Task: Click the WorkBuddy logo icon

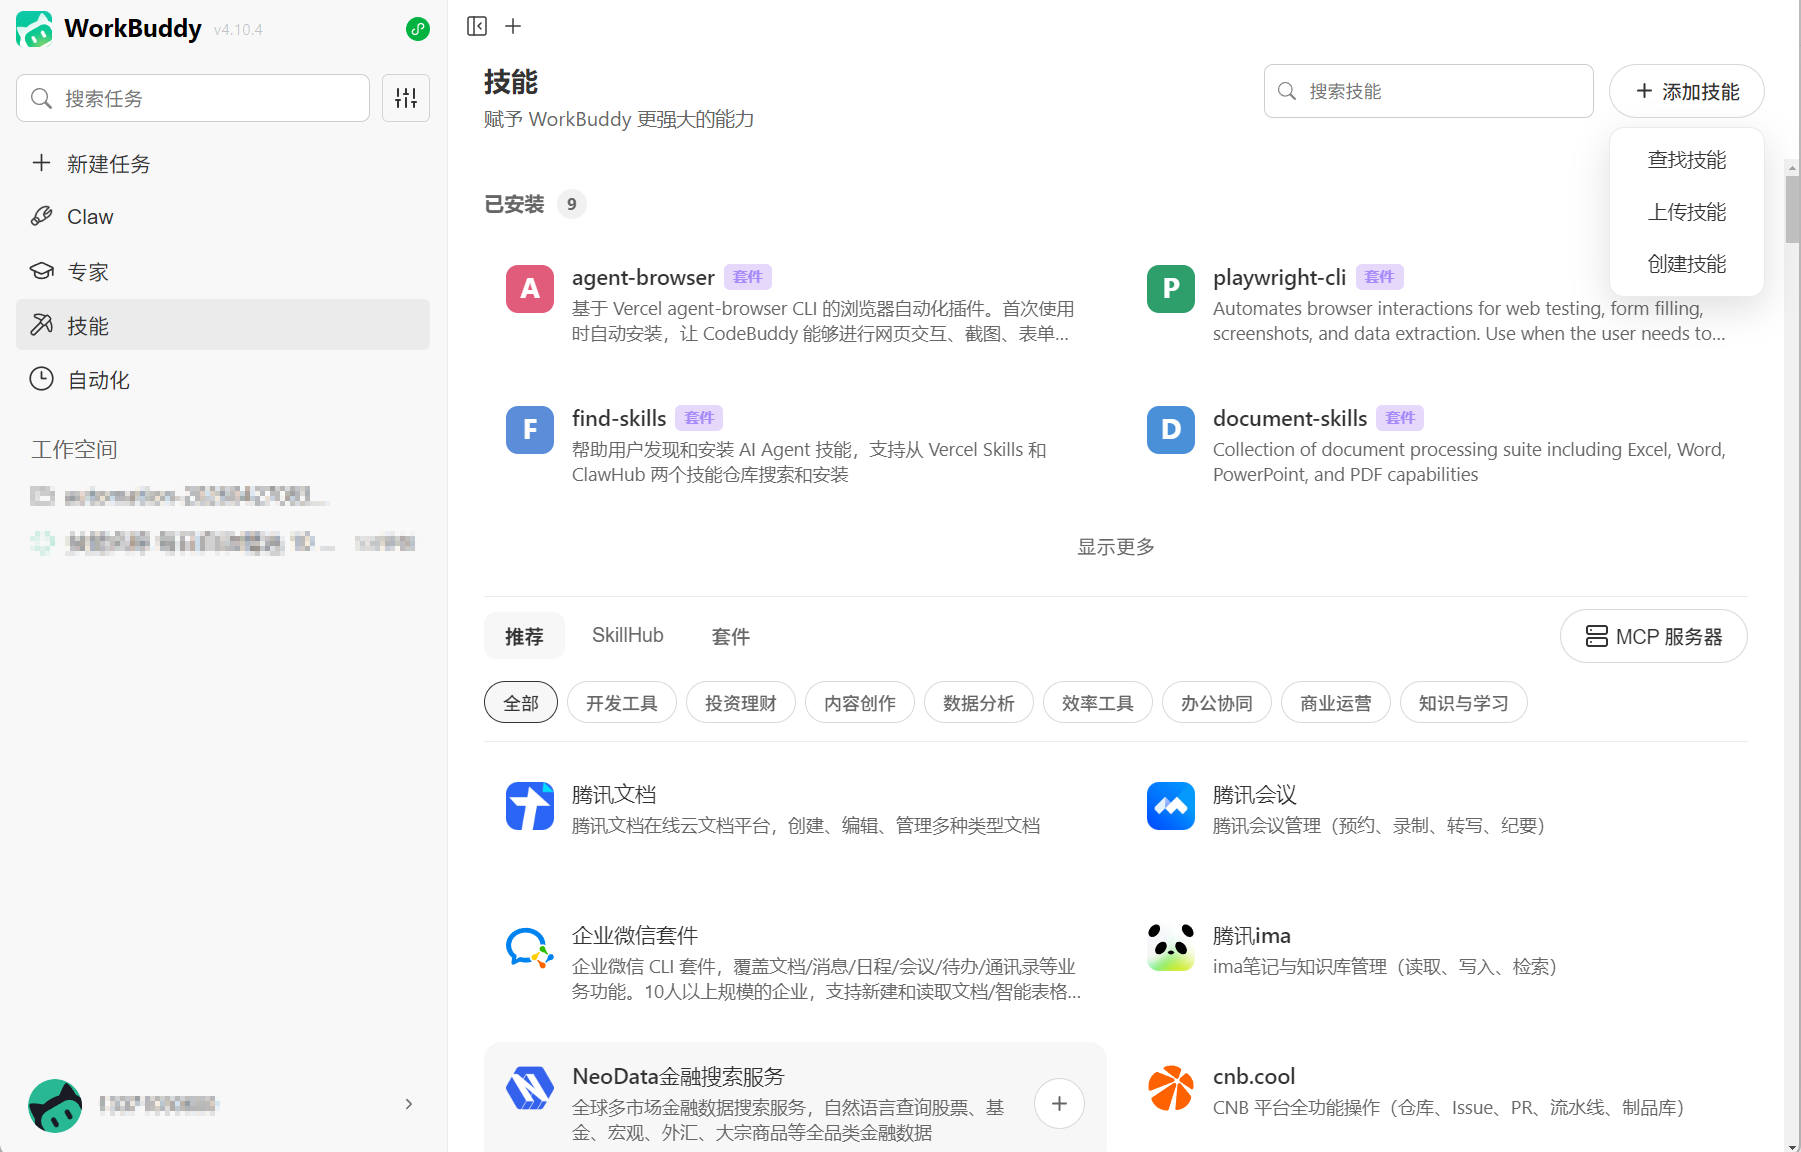Action: coord(34,29)
